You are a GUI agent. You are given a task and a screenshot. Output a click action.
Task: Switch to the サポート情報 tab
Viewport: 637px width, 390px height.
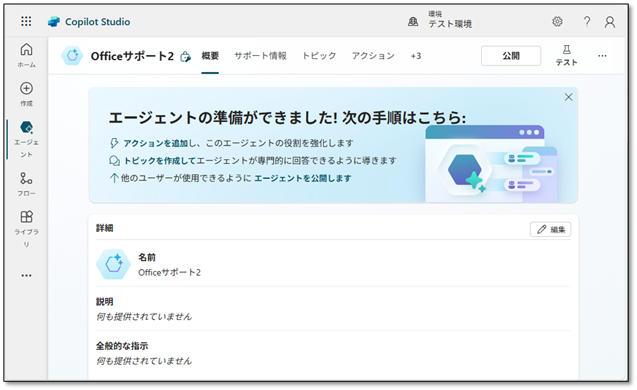coord(260,56)
